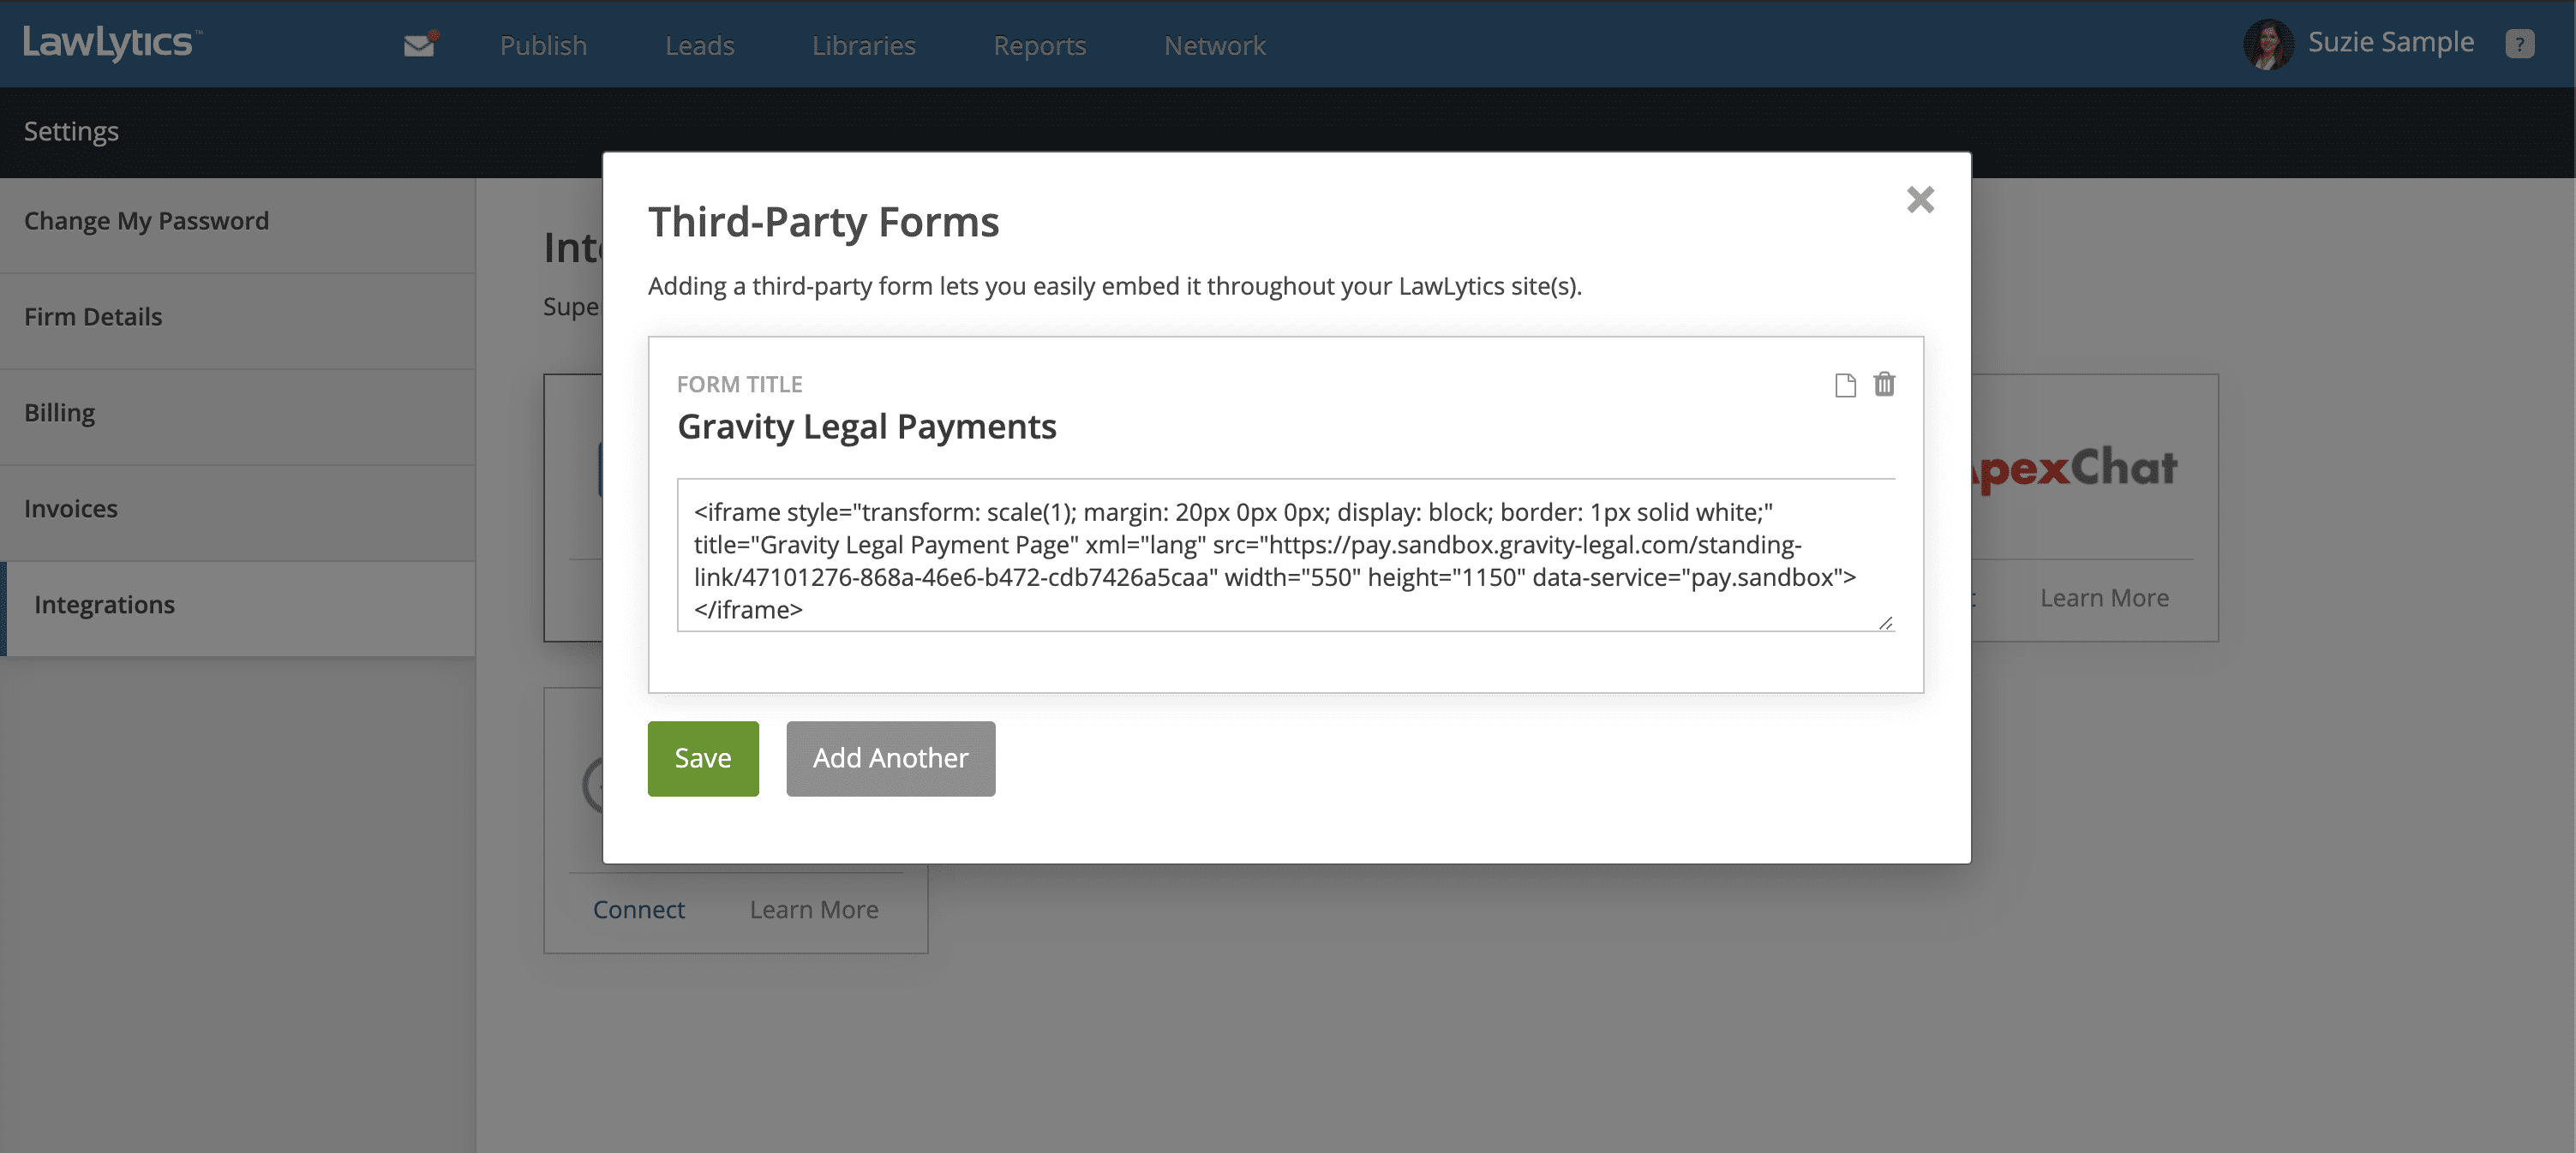
Task: Click the mail envelope notification icon
Action: pos(420,45)
